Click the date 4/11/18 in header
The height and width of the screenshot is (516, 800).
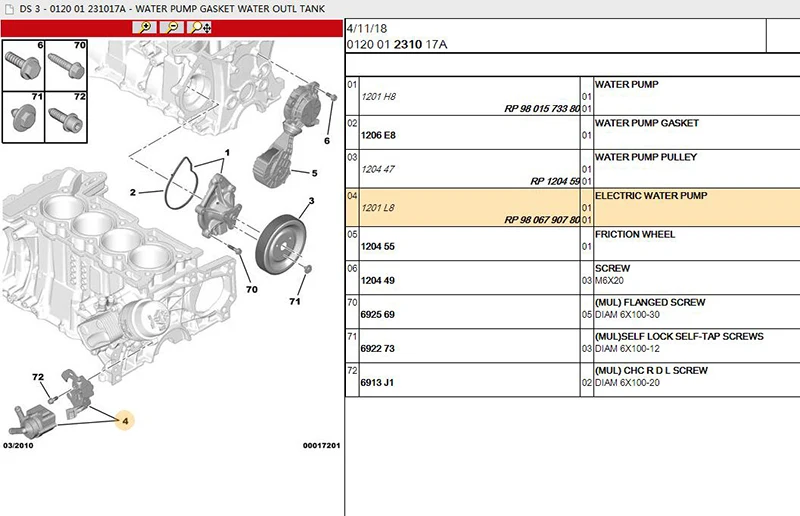coord(367,29)
